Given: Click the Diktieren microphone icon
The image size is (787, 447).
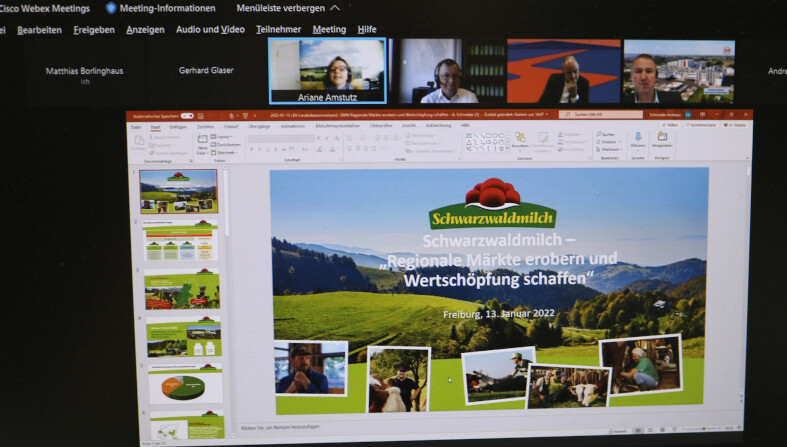Looking at the screenshot, I should click(638, 138).
